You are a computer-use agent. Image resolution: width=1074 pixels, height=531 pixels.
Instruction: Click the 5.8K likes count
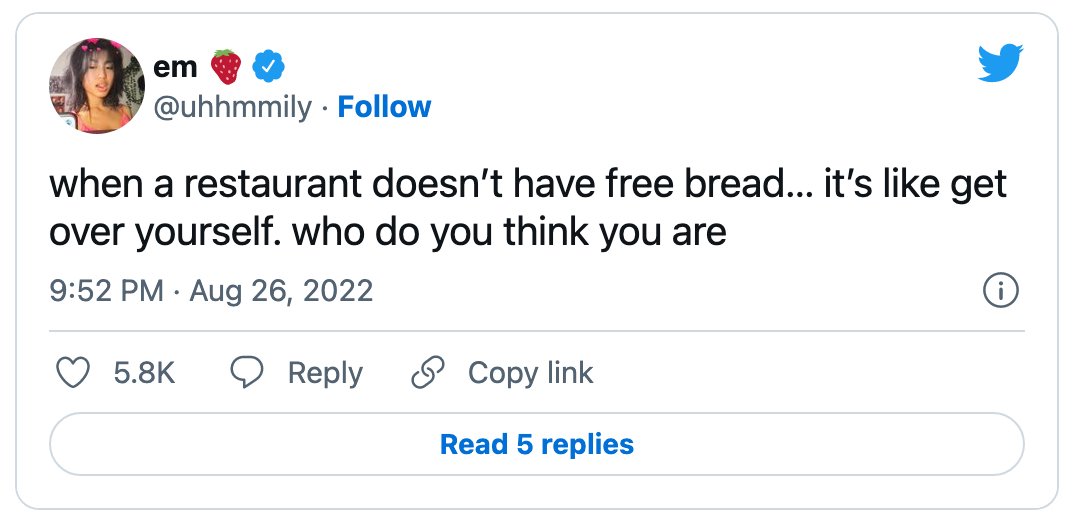145,373
